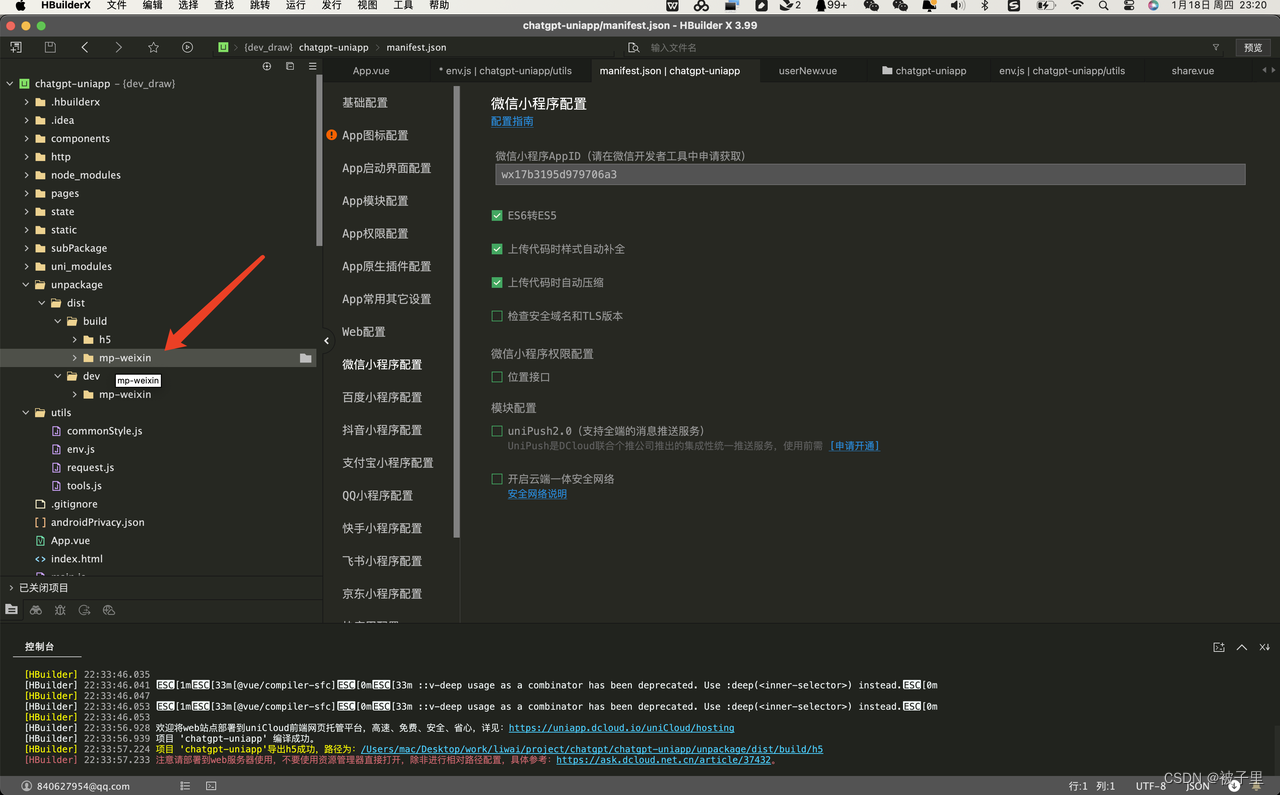The height and width of the screenshot is (795, 1280).
Task: Switch to the userNew.vue editor tab
Action: (808, 71)
